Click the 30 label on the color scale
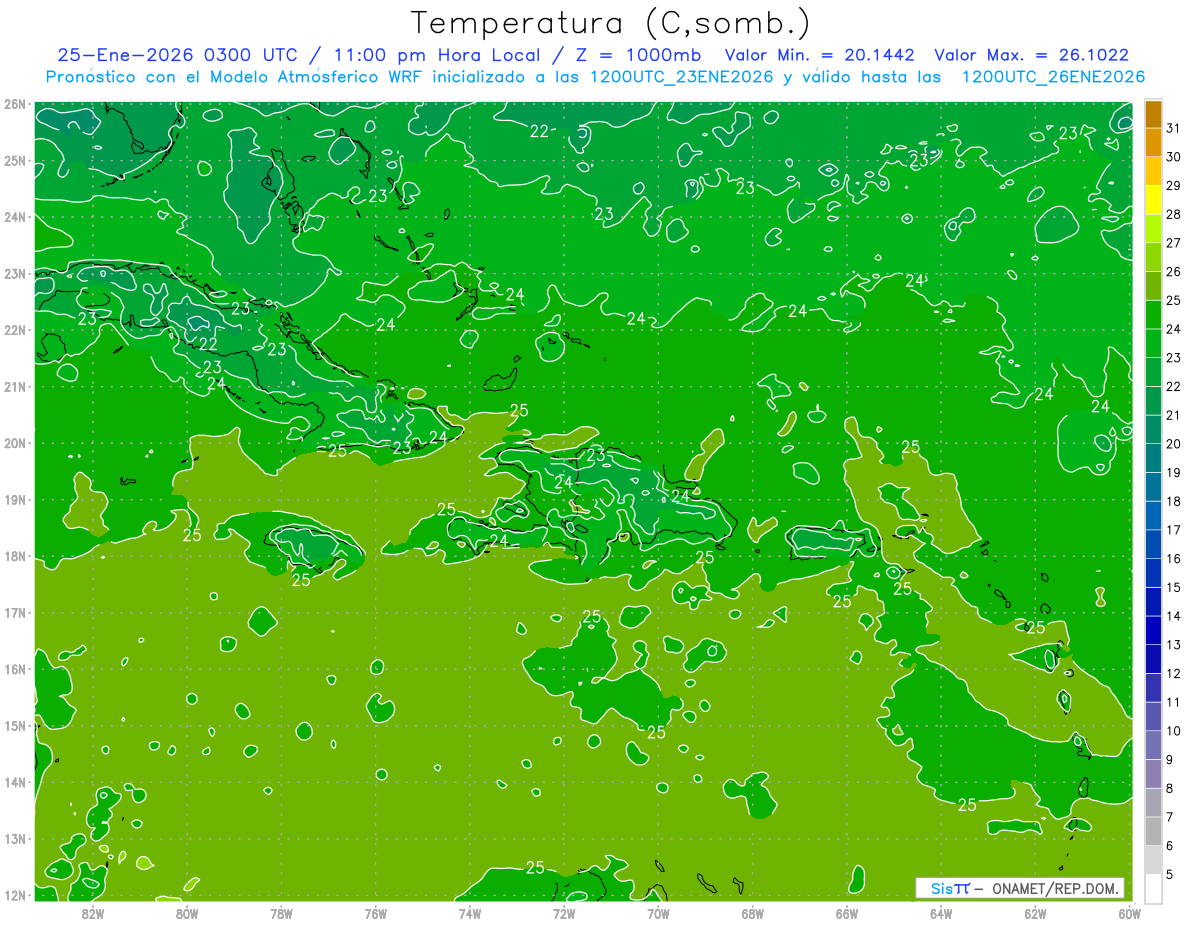The image size is (1200, 927). 1173,156
